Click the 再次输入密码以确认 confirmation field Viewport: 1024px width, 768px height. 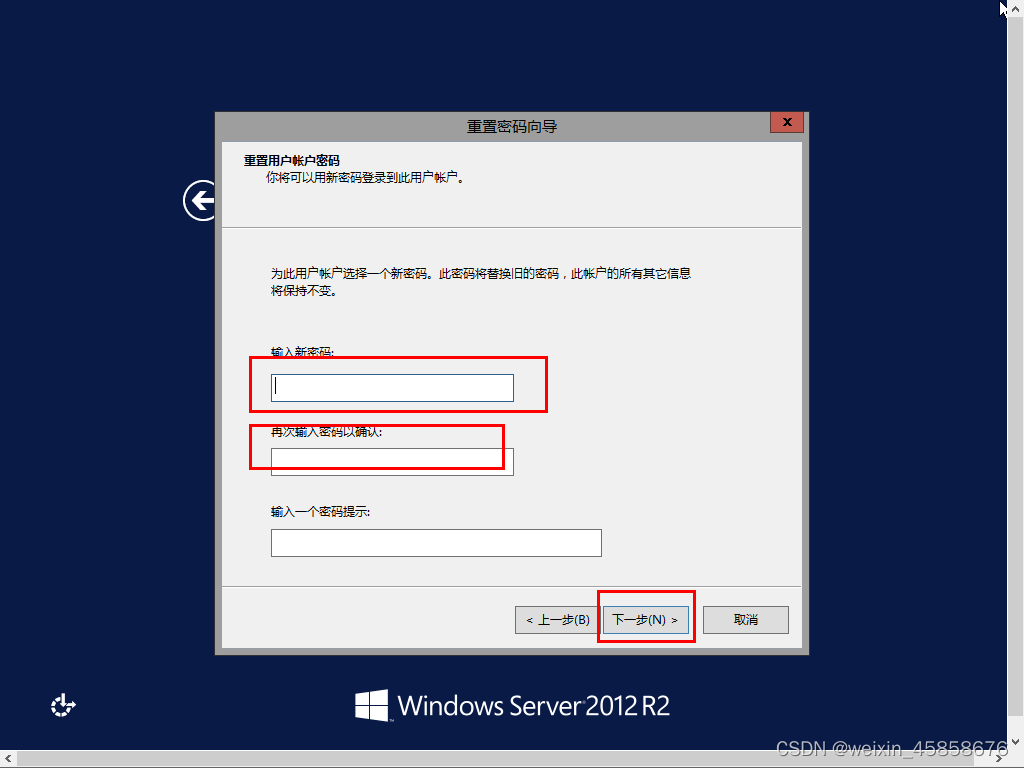(x=392, y=462)
